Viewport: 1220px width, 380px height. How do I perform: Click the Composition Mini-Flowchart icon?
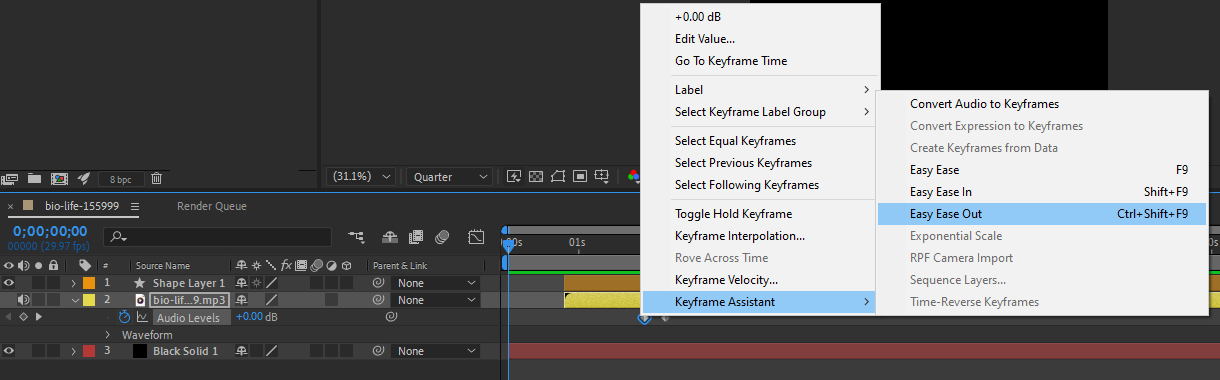click(x=356, y=237)
